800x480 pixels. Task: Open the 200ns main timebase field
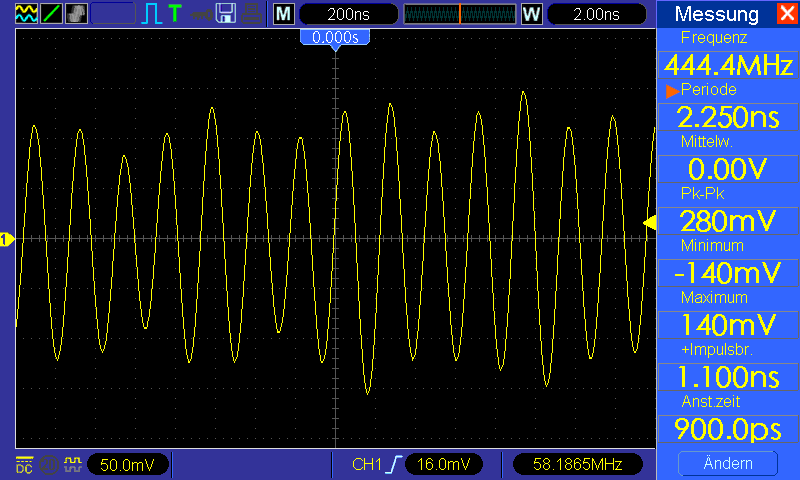pyautogui.click(x=348, y=14)
